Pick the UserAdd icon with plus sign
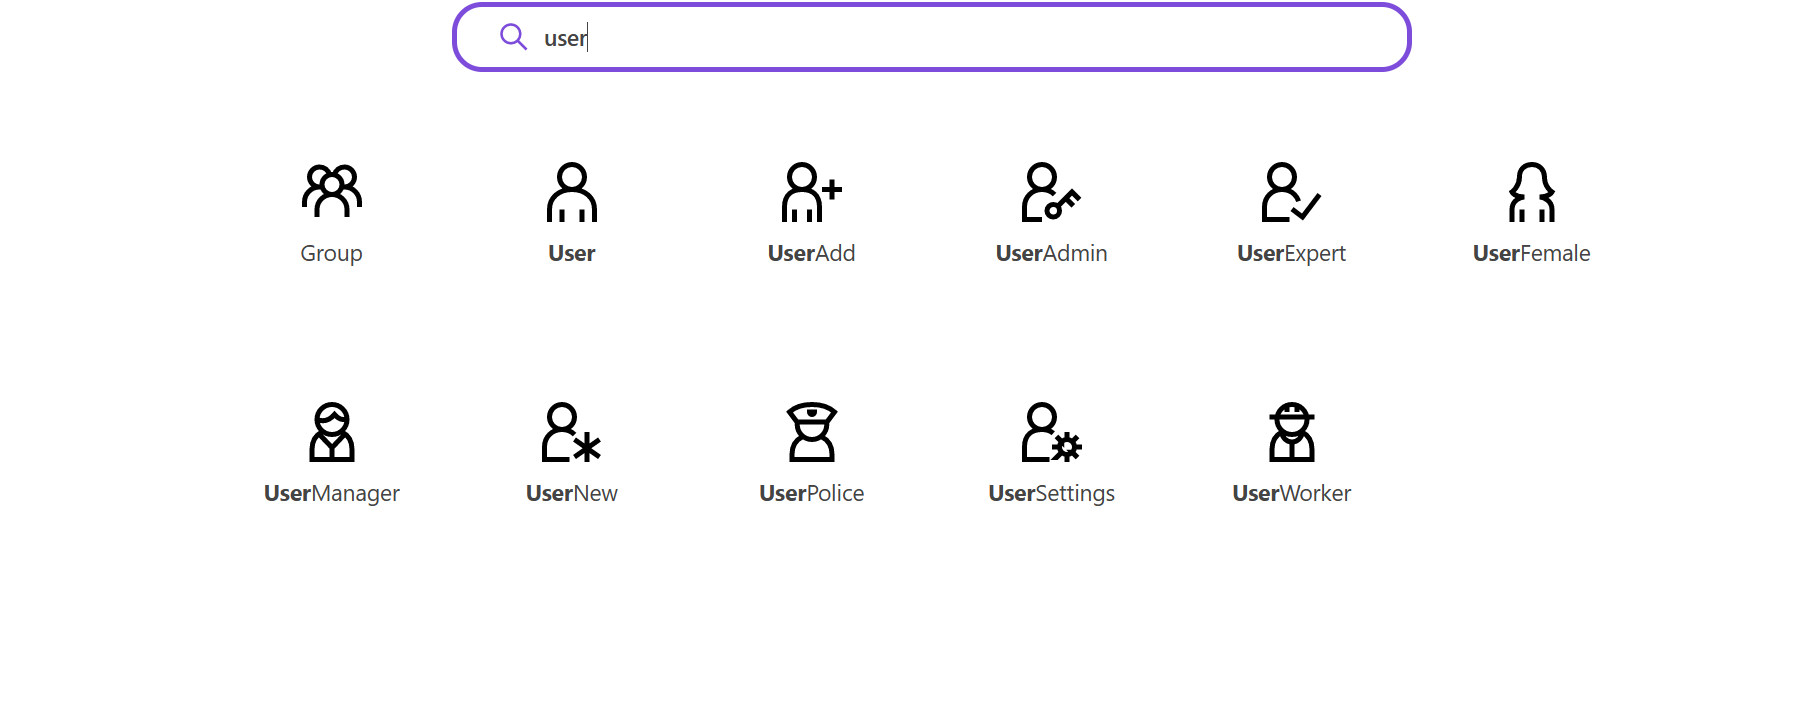Screen dimensions: 1819x703 point(811,191)
